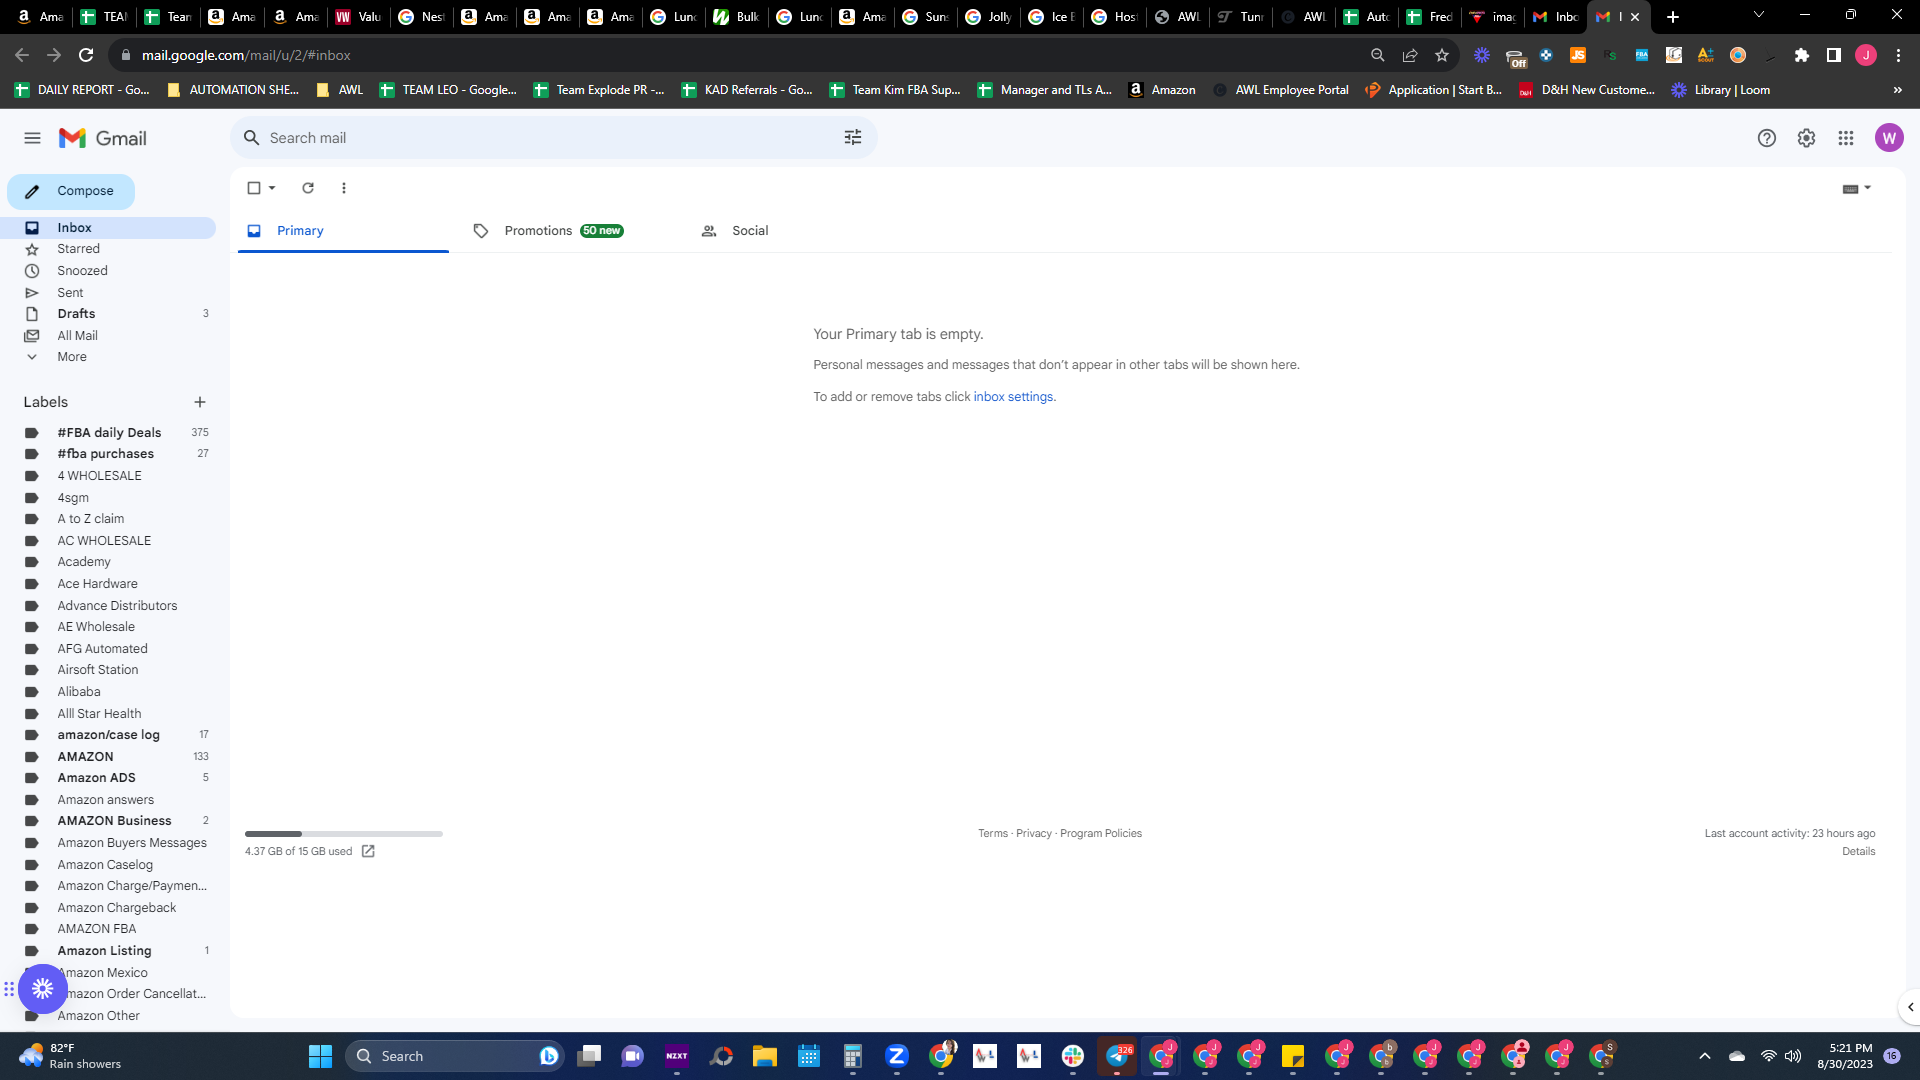Open the Library | Loom bookmark
The width and height of the screenshot is (1920, 1080).
click(x=1720, y=90)
